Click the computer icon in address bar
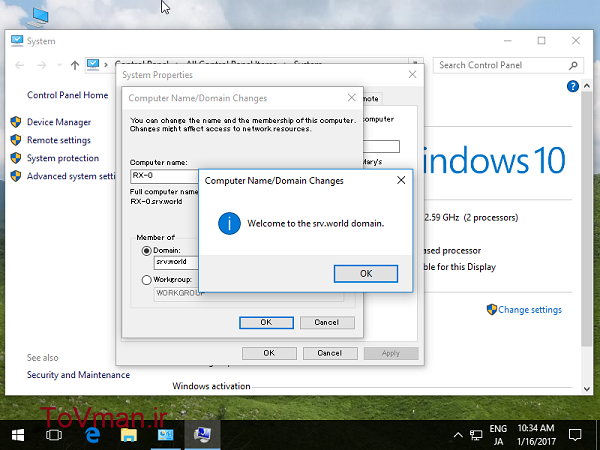The height and width of the screenshot is (450, 600). (x=93, y=64)
